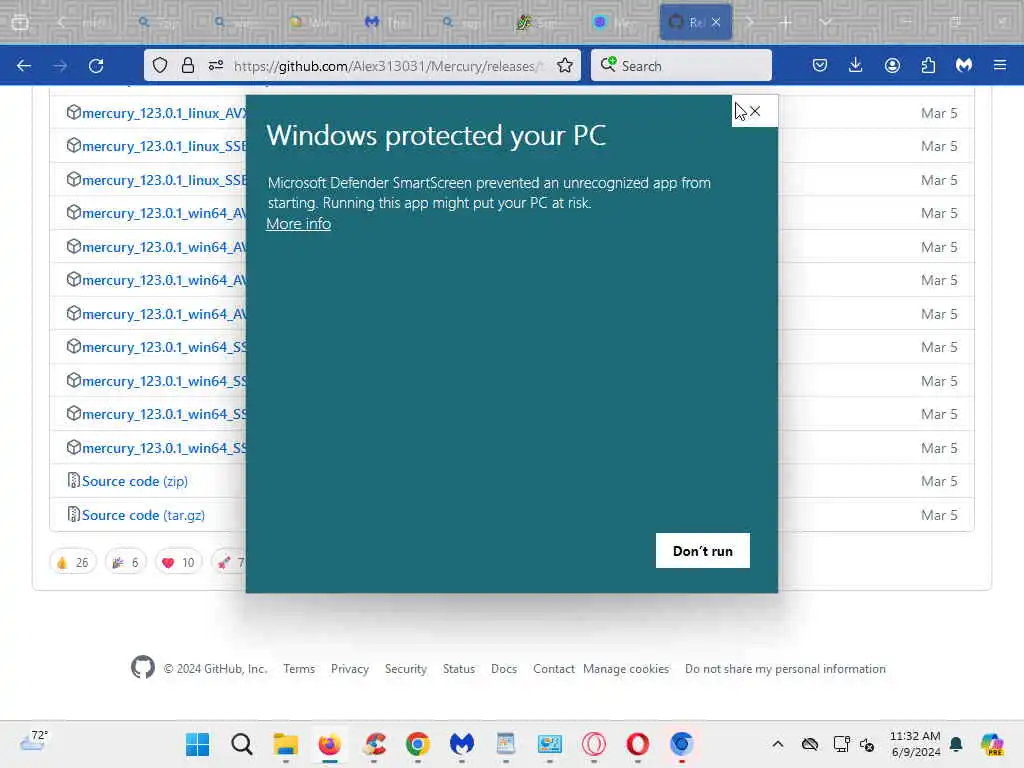Open Opera GX from the taskbar
Viewport: 1024px width, 768px height.
pos(594,744)
